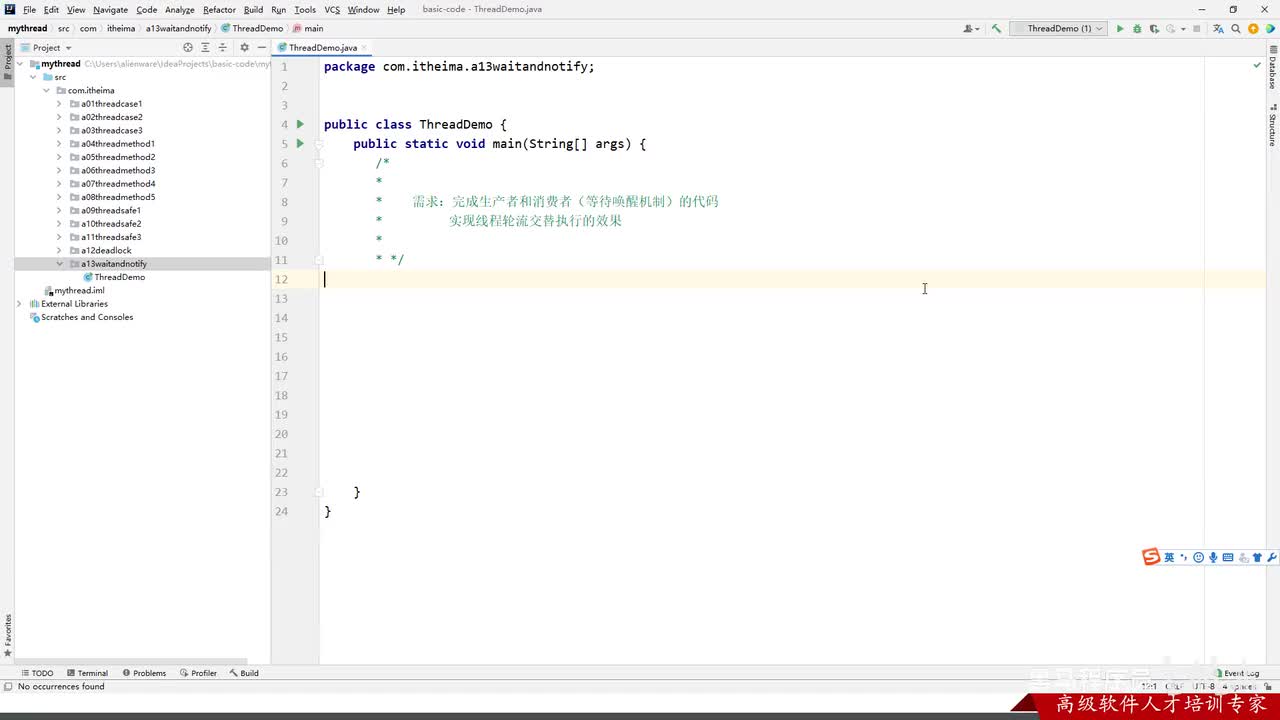Toggle the fold marker on line 5
Screen dimensions: 1280x720
[319, 144]
